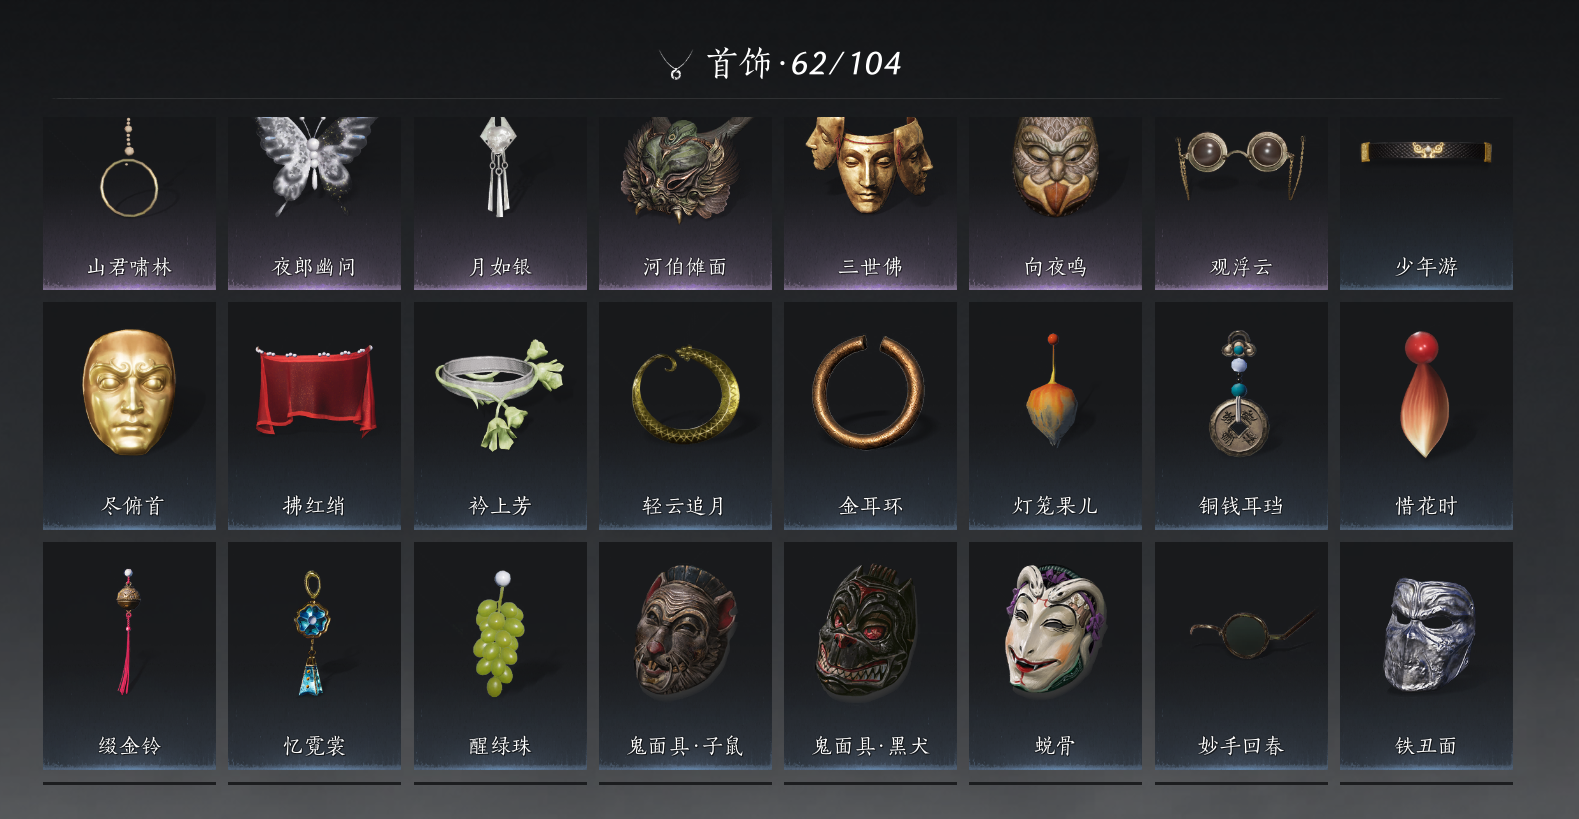Viewport: 1579px width, 819px height.
Task: Choose the 铁丑面 silver iron mask
Action: click(x=1426, y=656)
